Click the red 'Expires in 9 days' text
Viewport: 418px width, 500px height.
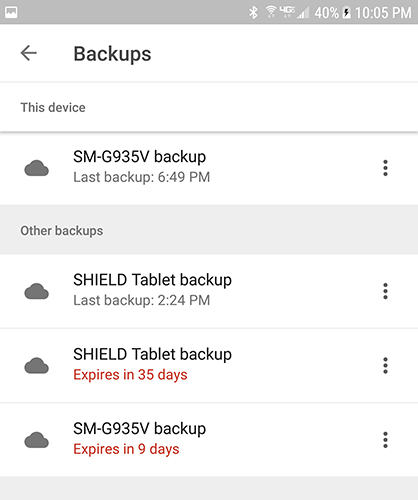coord(126,449)
